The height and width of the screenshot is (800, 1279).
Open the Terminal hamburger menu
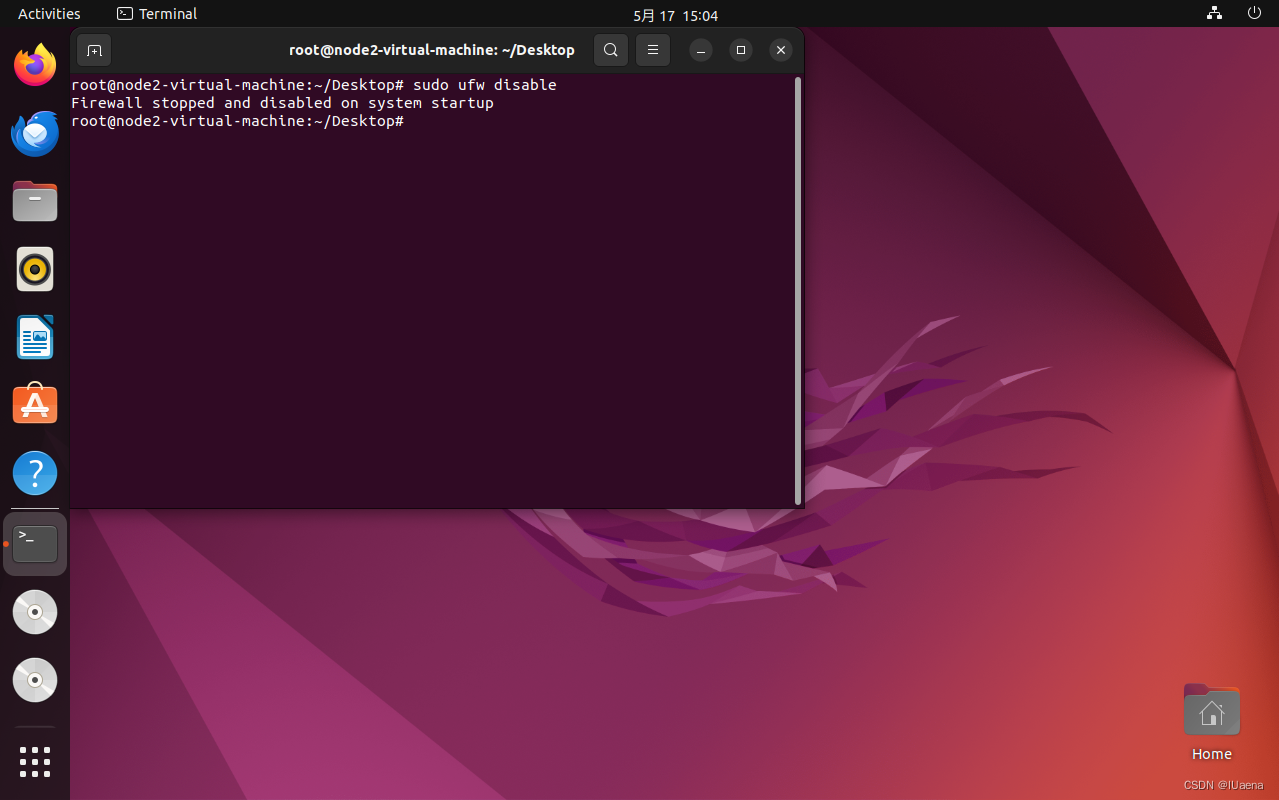[652, 50]
